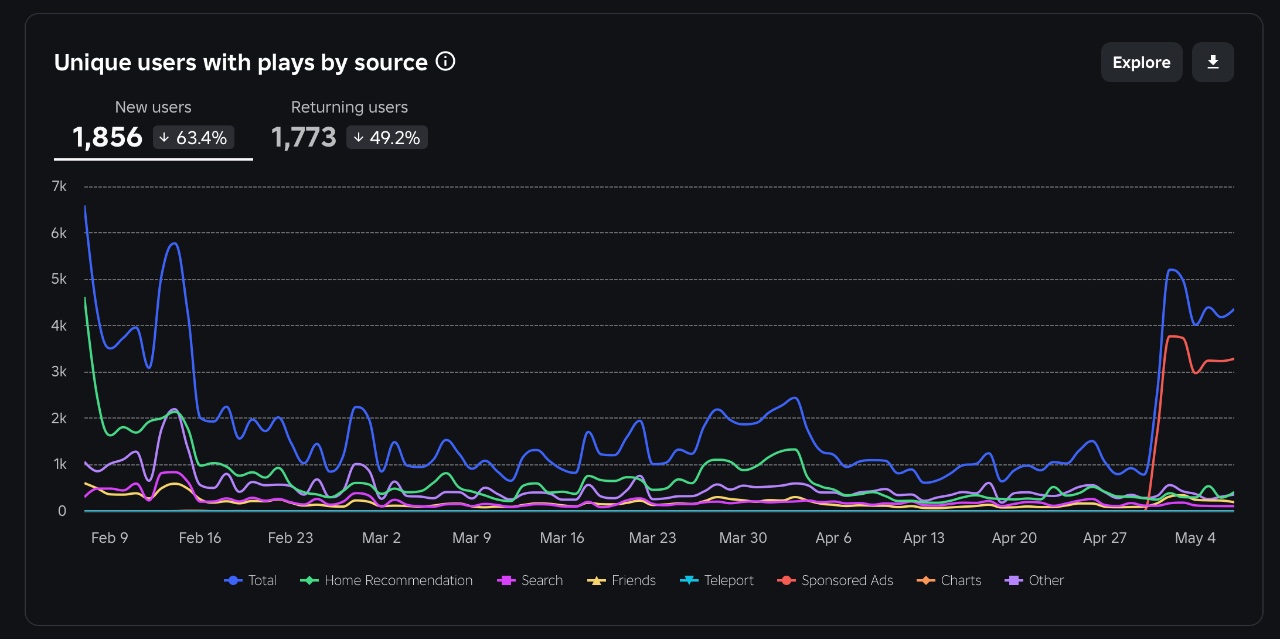The height and width of the screenshot is (639, 1280).
Task: Toggle the Sponsored Ads legend series
Action: [835, 580]
